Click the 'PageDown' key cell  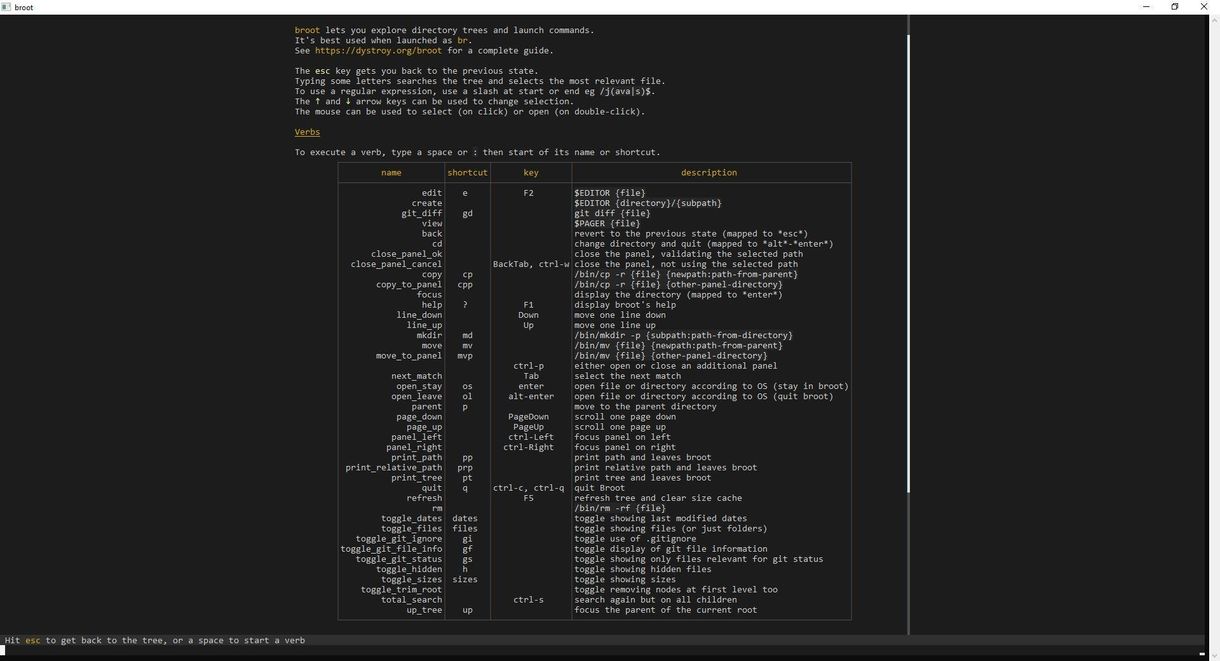pos(529,417)
